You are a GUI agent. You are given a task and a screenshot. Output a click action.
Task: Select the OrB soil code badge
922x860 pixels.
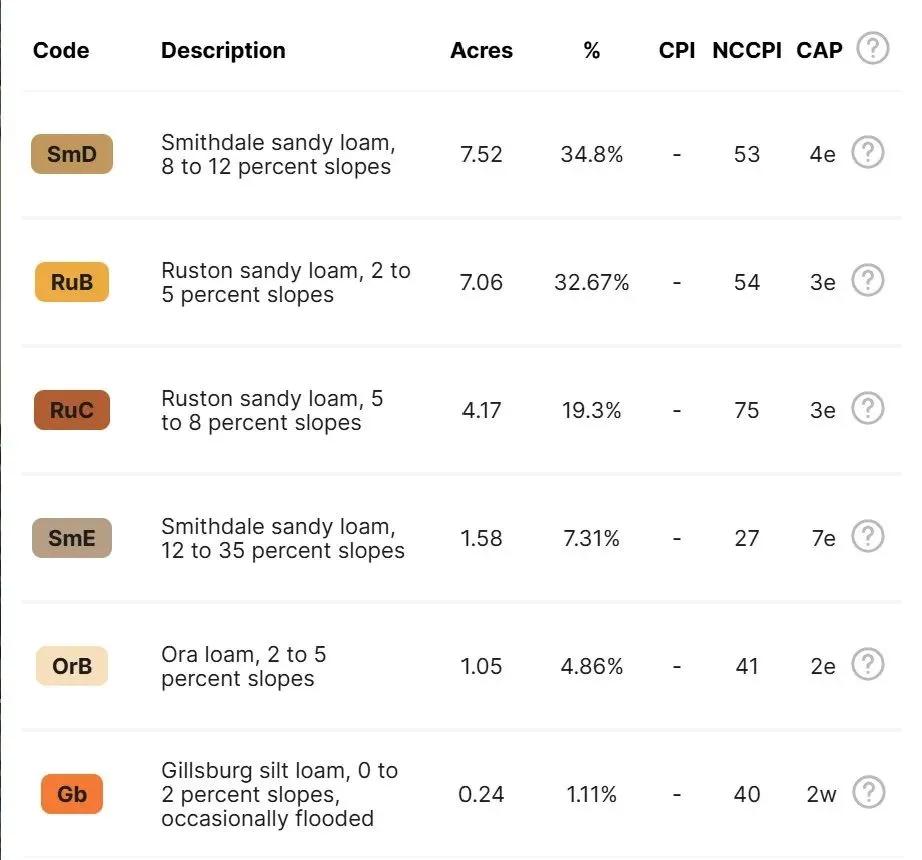click(x=72, y=666)
